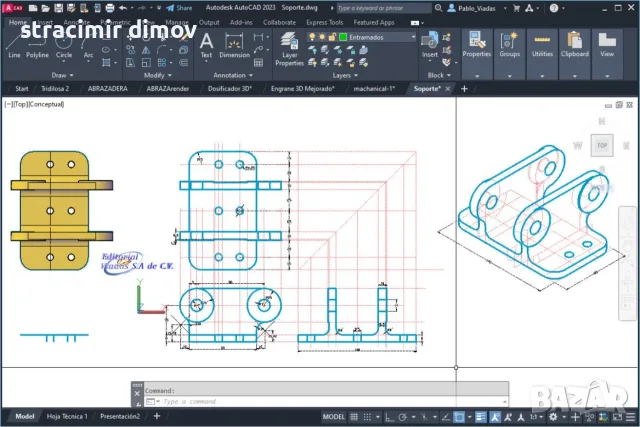Viewport: 640px width, 427px height.
Task: Click the Undo arrow icon
Action: 123,8
